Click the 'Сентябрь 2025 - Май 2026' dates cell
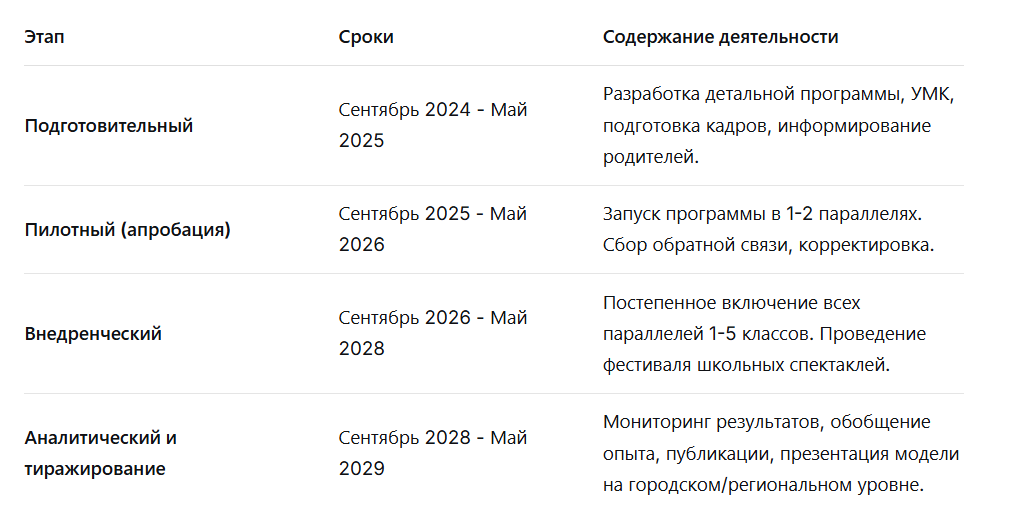The image size is (1020, 512). point(432,229)
